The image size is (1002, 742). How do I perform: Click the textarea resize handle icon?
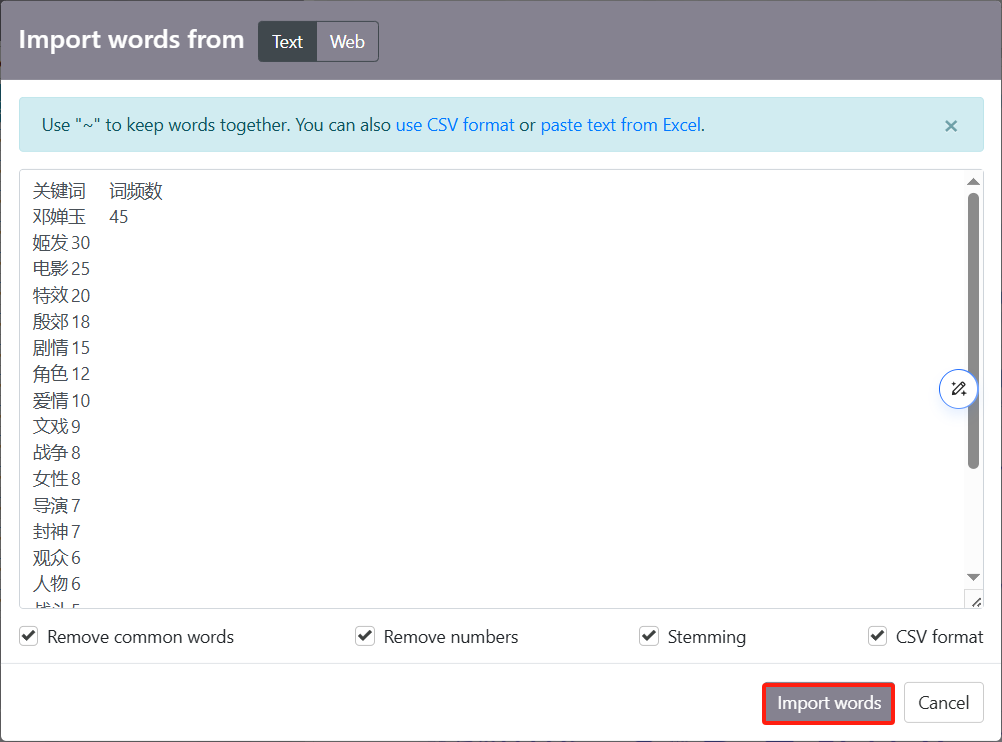coord(976,601)
